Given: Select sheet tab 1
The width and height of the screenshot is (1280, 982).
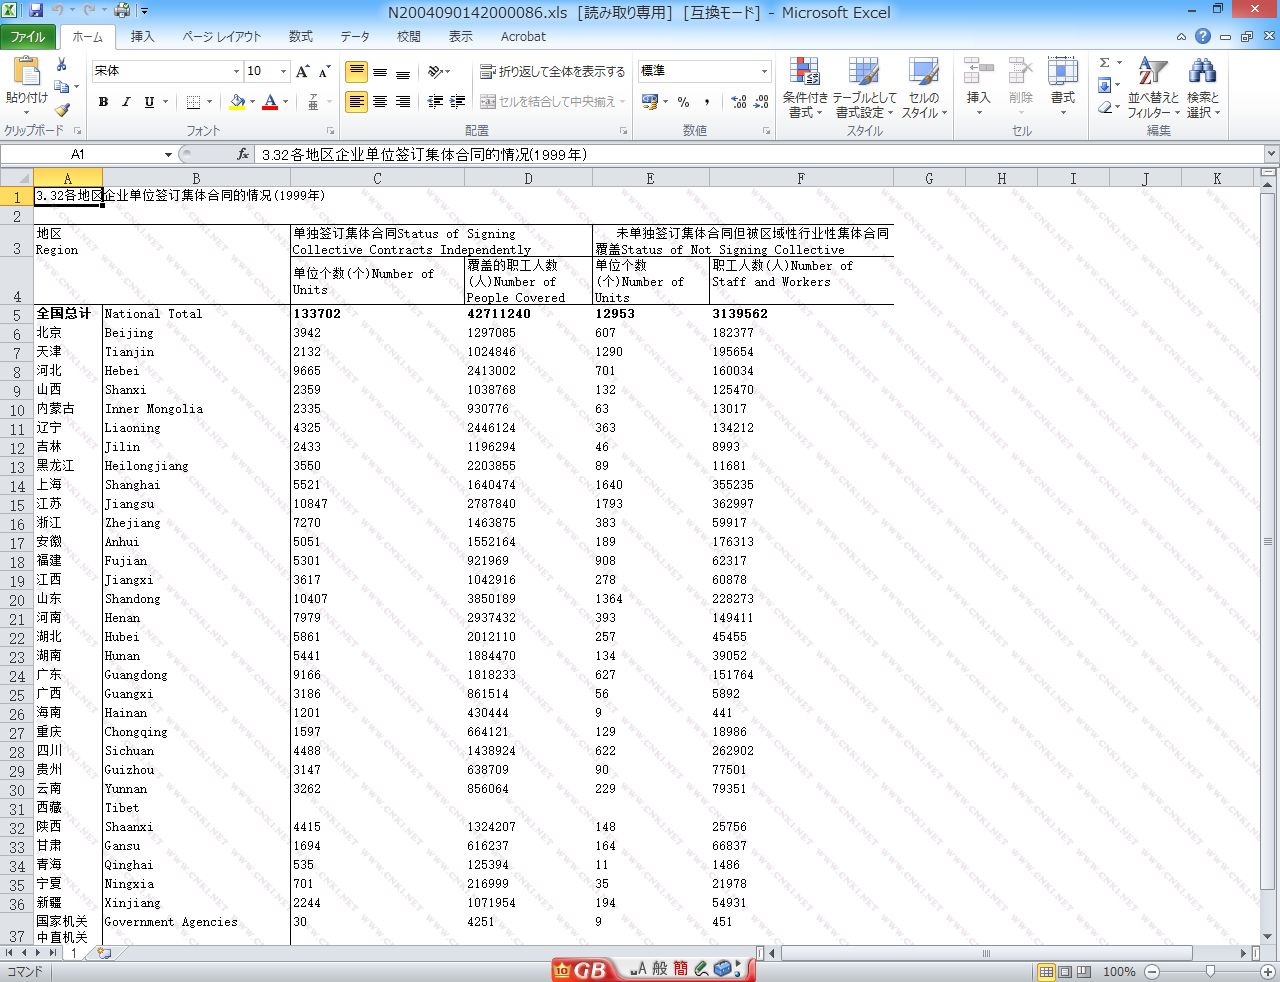Looking at the screenshot, I should [73, 953].
